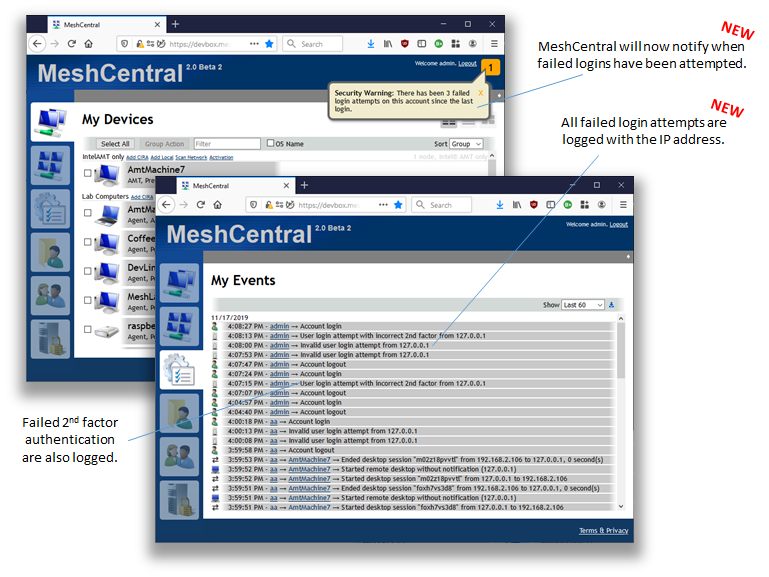Open hamburger menu in back browser window
The width and height of the screenshot is (769, 577).
tap(494, 44)
